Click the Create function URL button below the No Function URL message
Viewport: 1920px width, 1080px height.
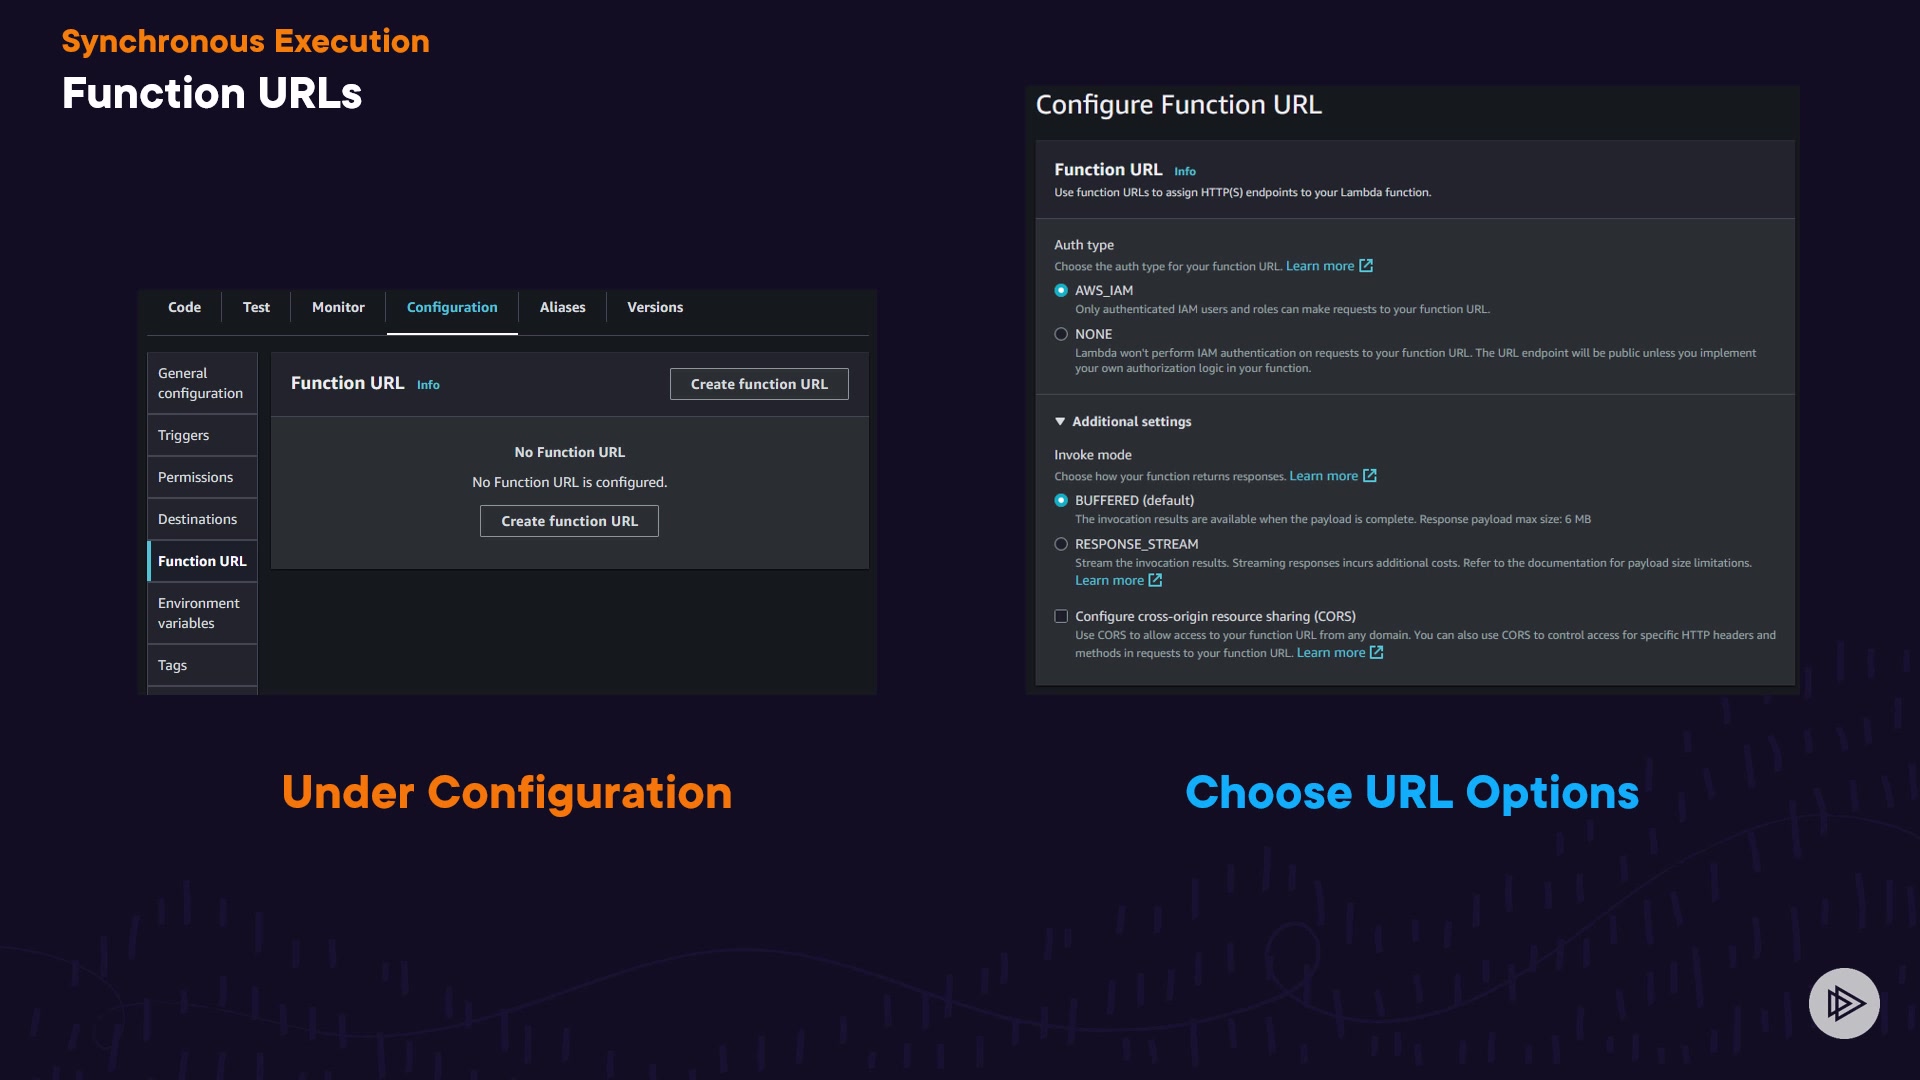(569, 522)
